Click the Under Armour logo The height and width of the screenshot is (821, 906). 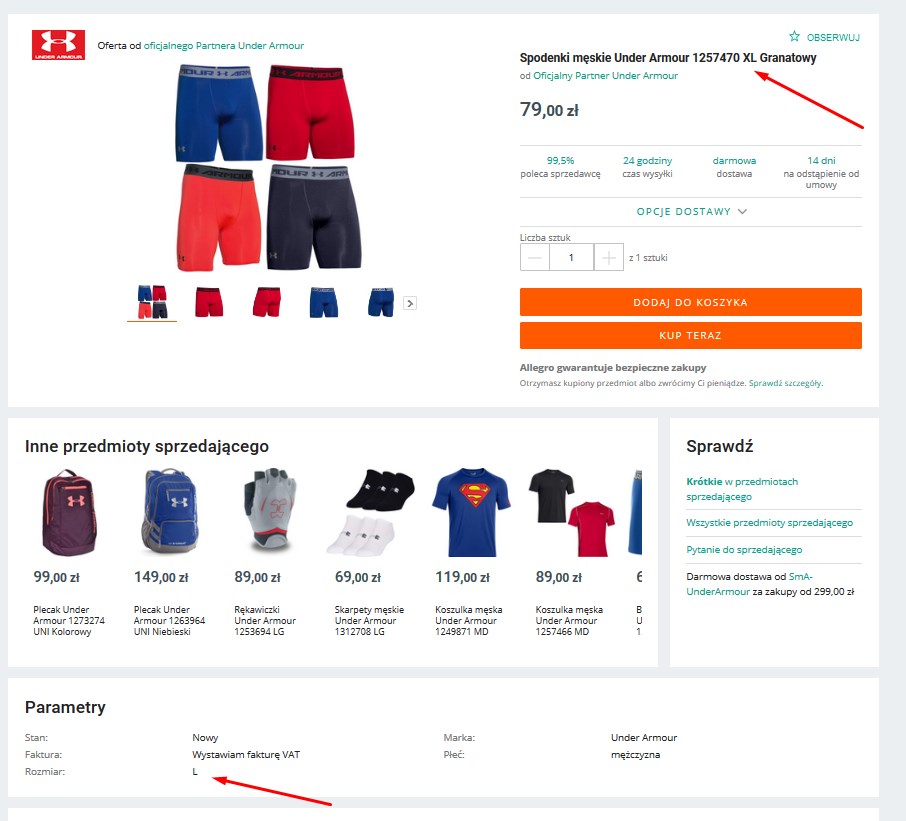point(58,45)
